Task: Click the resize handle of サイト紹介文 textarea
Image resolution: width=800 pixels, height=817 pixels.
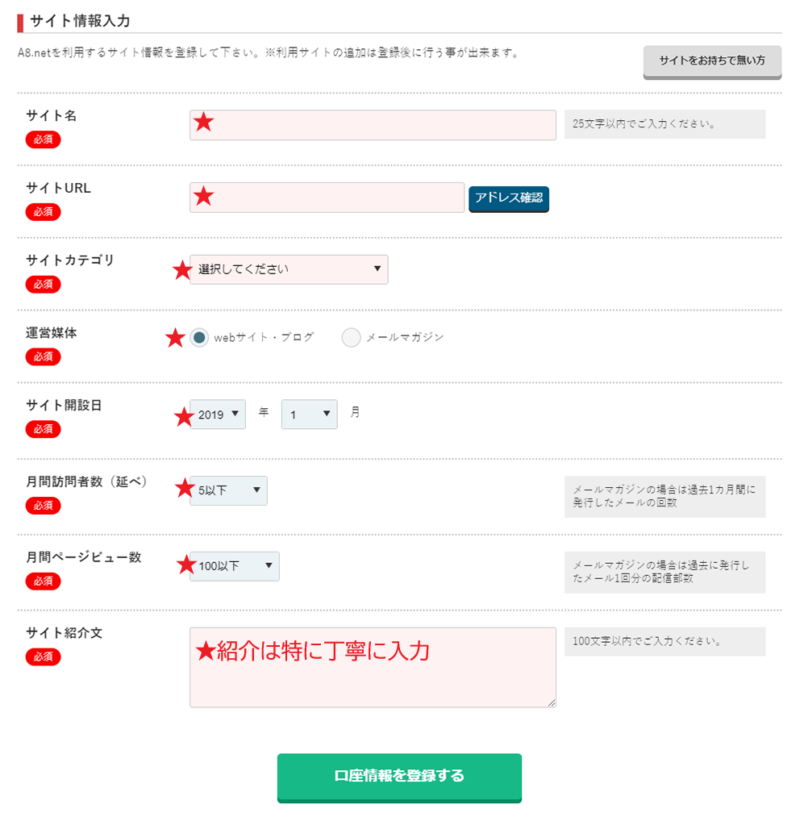Action: (551, 703)
